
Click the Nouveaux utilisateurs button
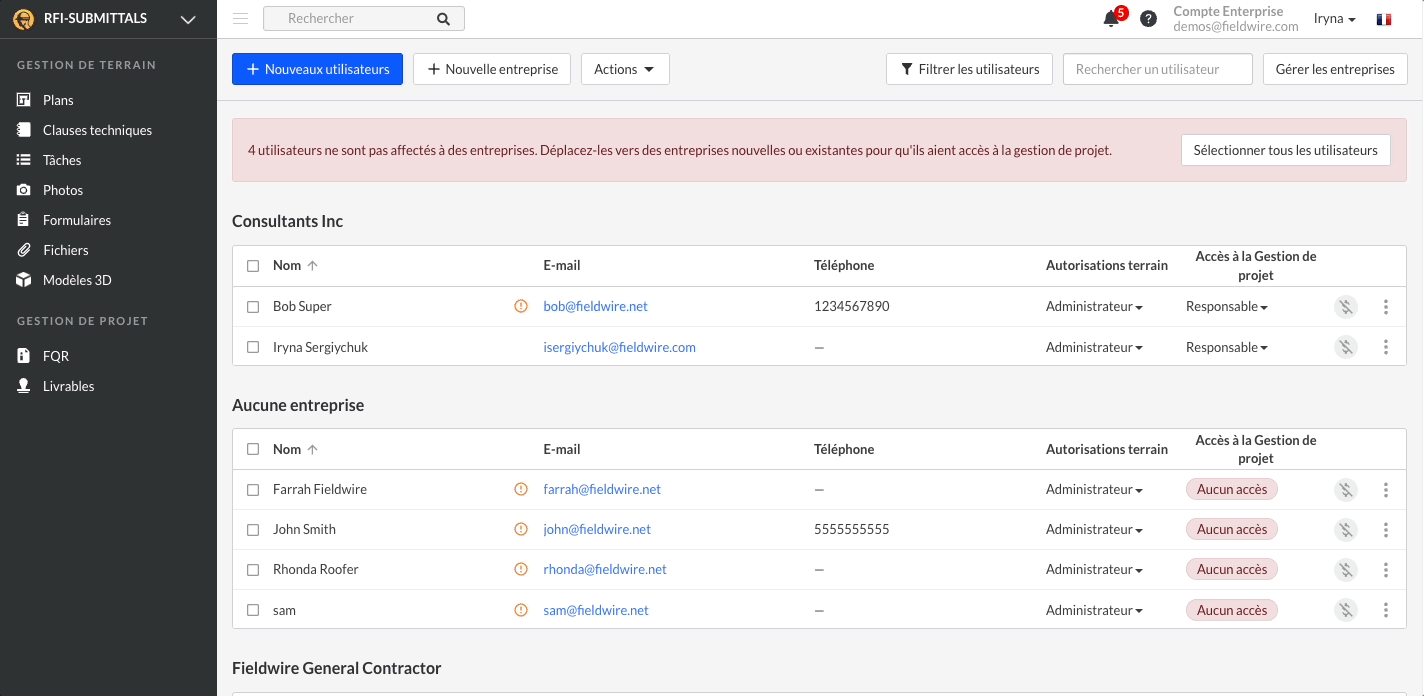pos(317,69)
